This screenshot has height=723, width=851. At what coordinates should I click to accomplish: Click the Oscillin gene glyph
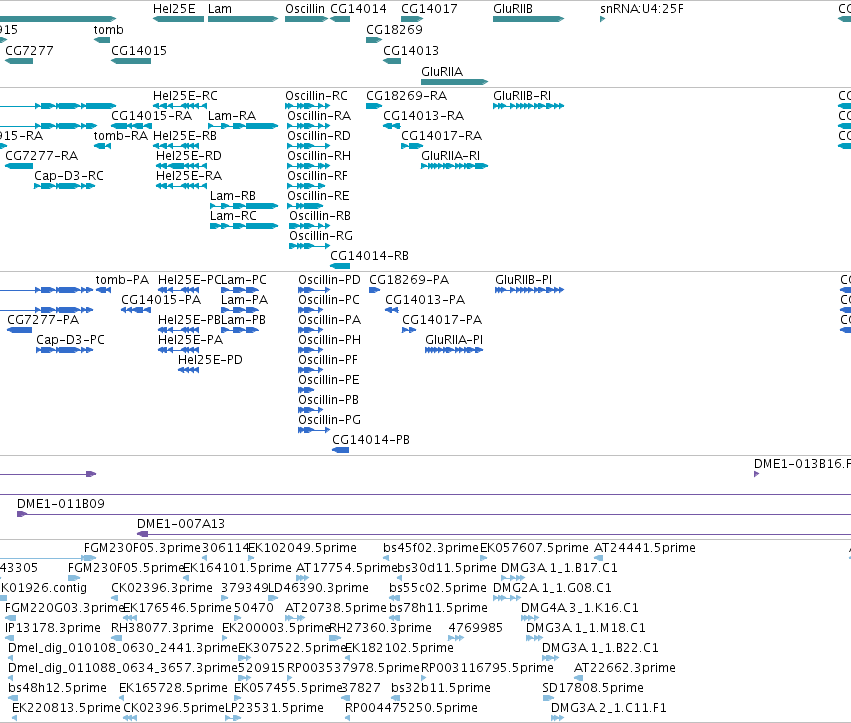[x=306, y=19]
